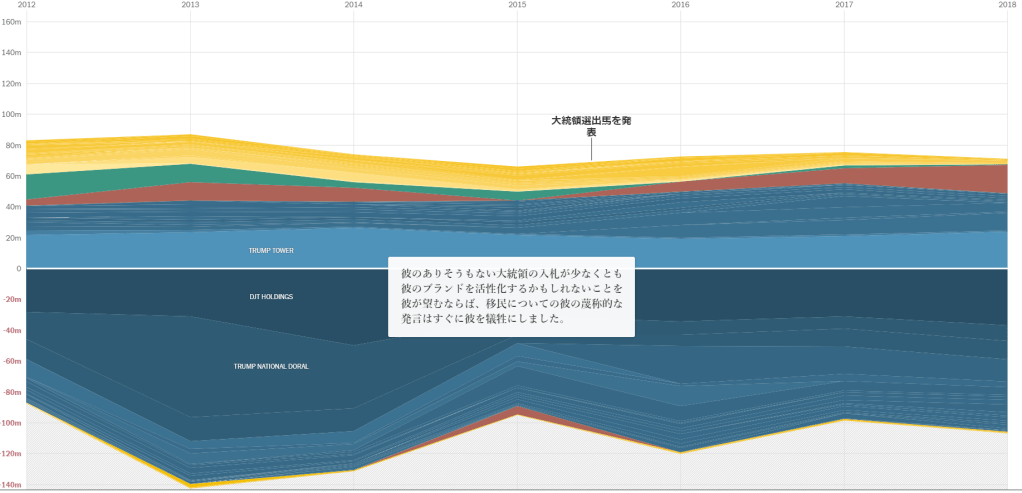Image resolution: width=1022 pixels, height=493 pixels.
Task: Click the gray hatched region below 2015
Action: point(517,455)
